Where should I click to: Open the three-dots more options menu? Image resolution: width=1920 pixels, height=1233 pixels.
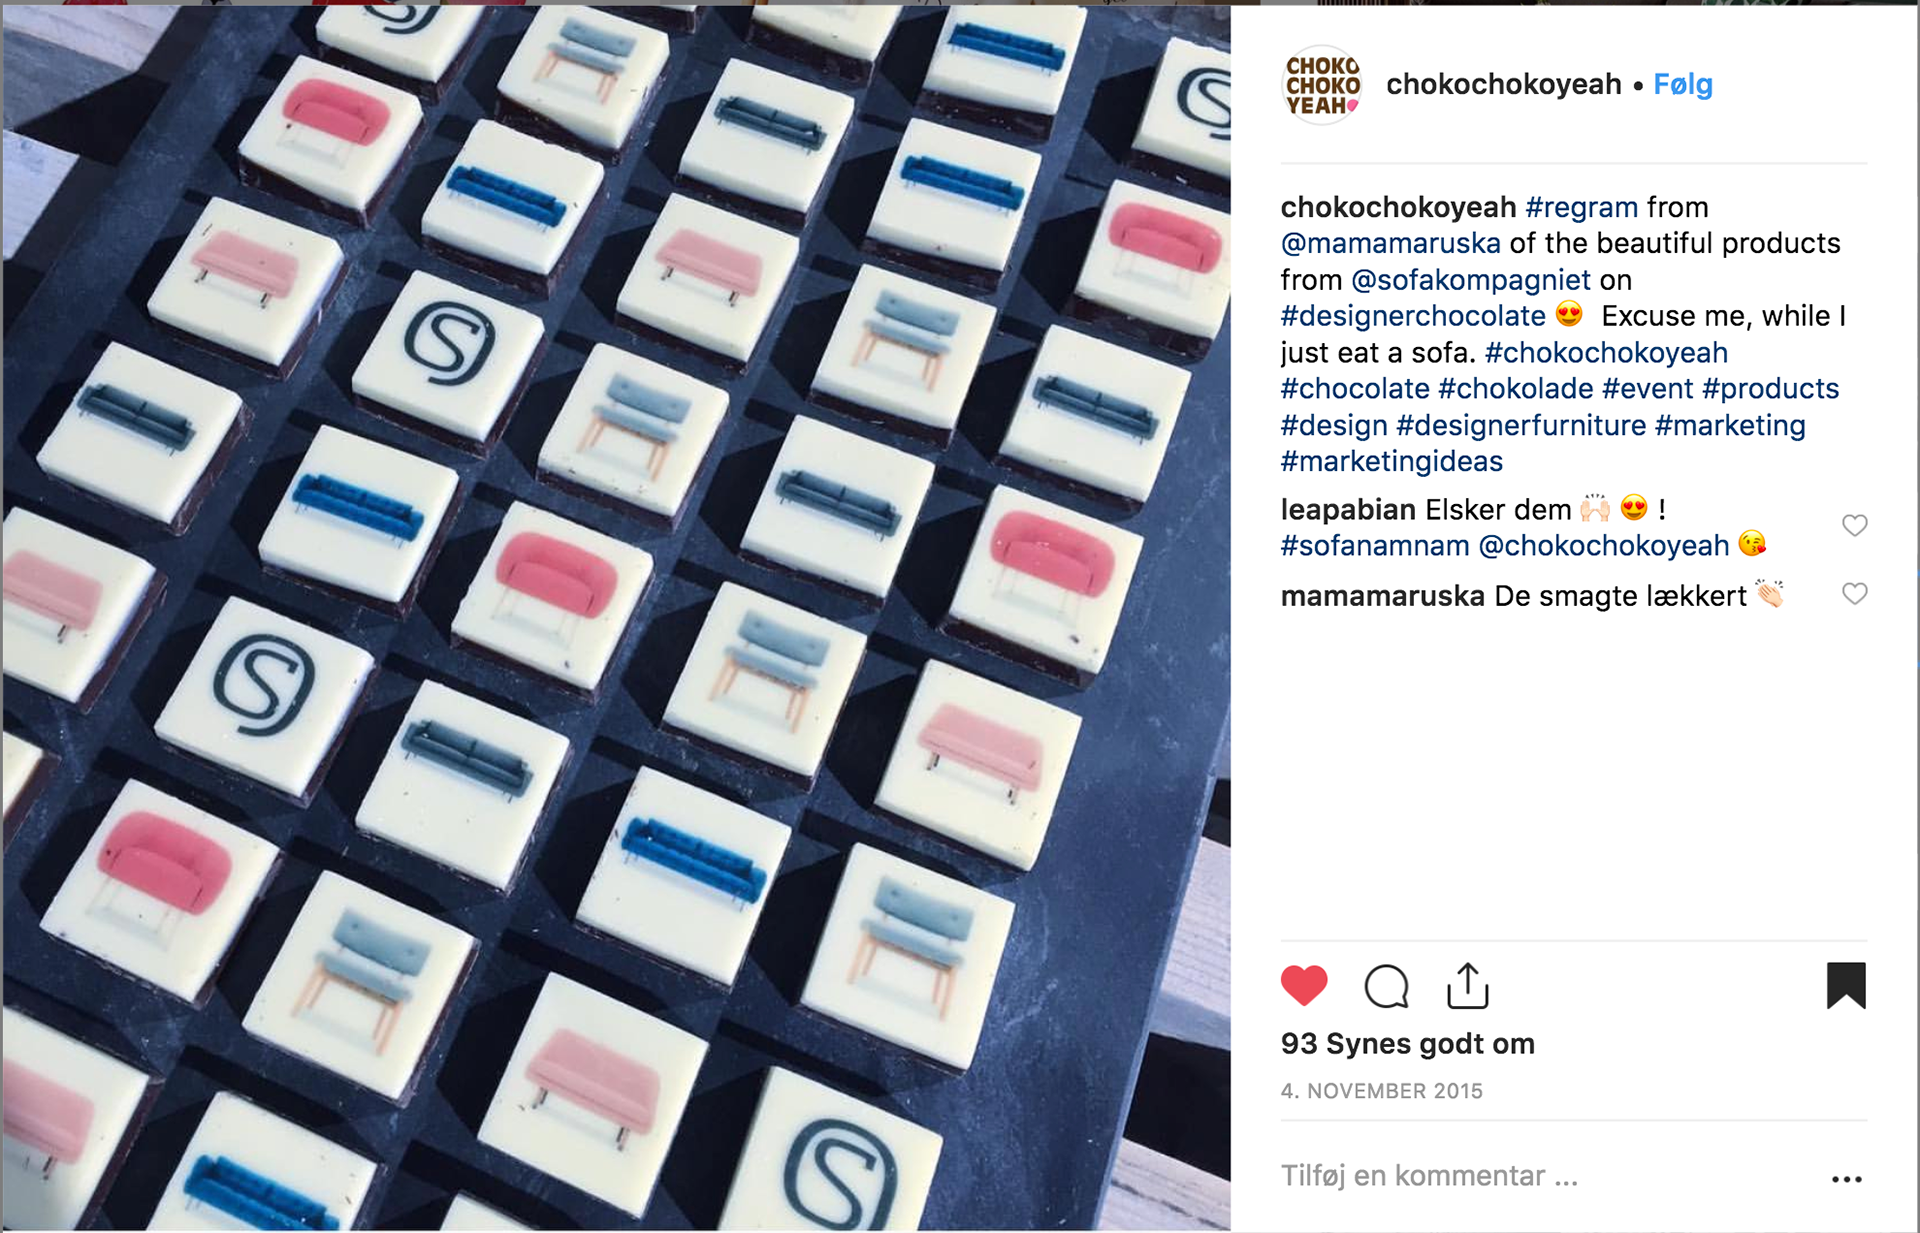1846,1180
